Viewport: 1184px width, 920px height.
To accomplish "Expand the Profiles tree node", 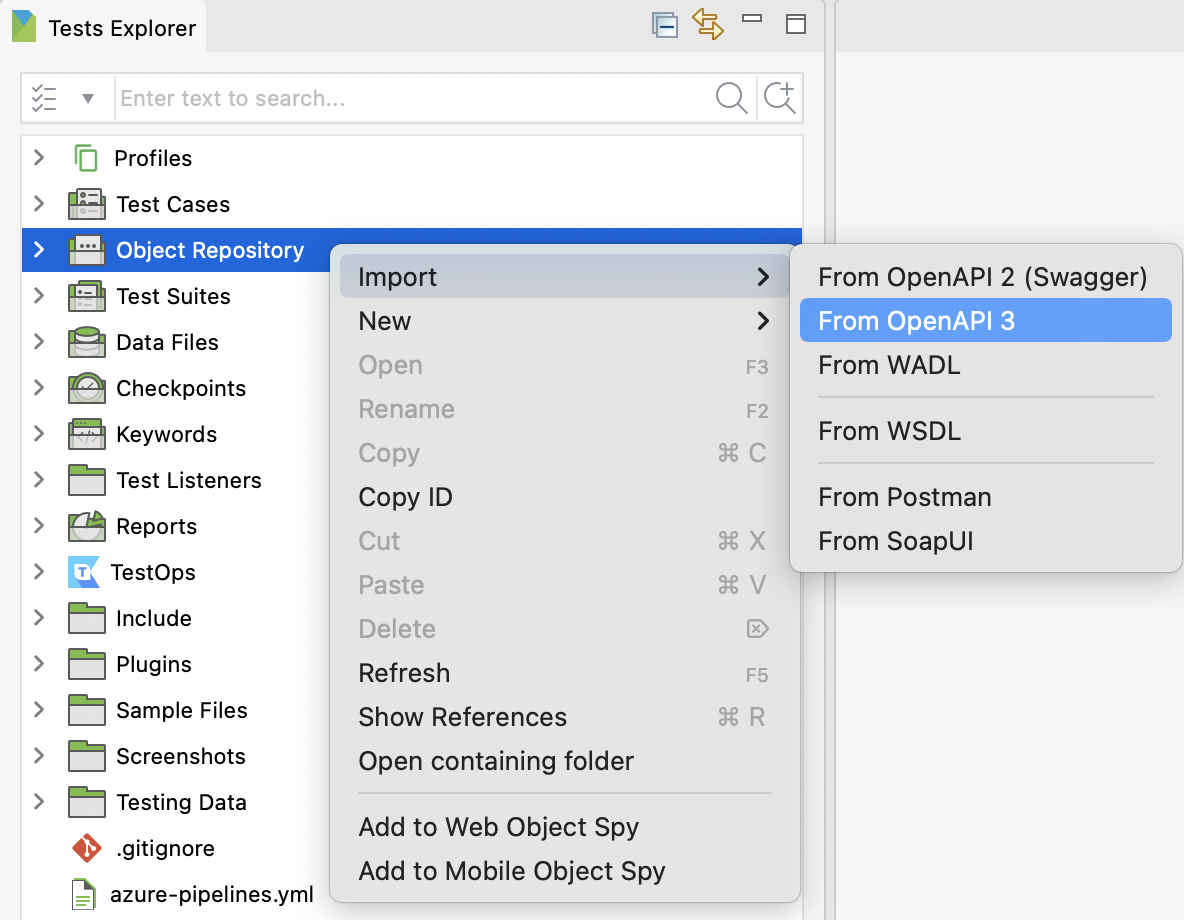I will point(39,158).
